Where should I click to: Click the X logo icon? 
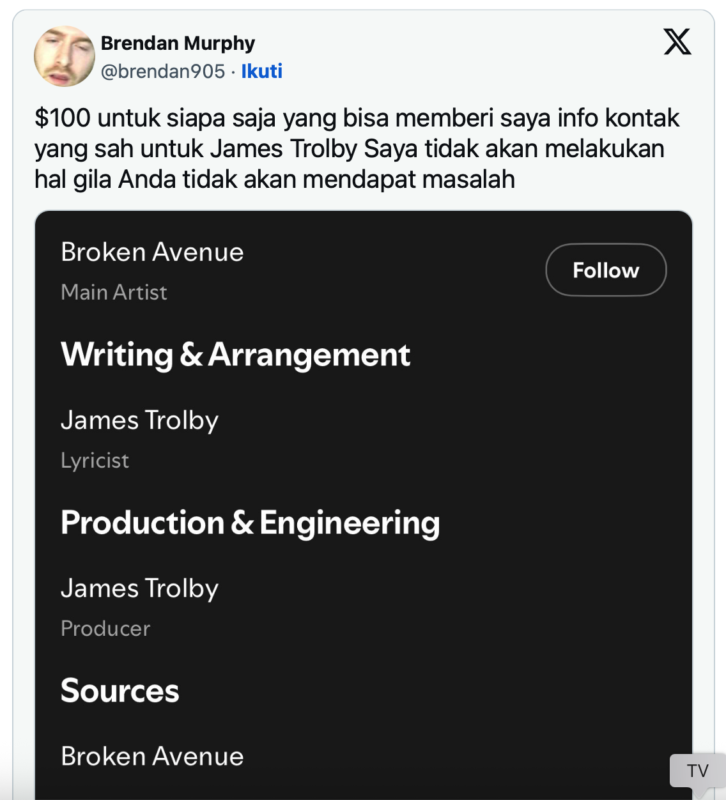tap(677, 42)
